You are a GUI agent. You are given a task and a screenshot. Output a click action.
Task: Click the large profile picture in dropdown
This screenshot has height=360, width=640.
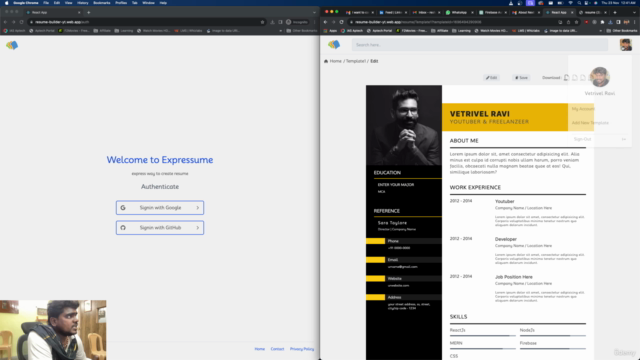click(x=600, y=77)
